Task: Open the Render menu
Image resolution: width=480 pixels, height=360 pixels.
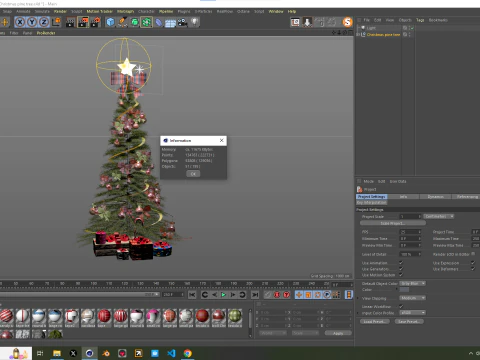Action: [x=60, y=11]
